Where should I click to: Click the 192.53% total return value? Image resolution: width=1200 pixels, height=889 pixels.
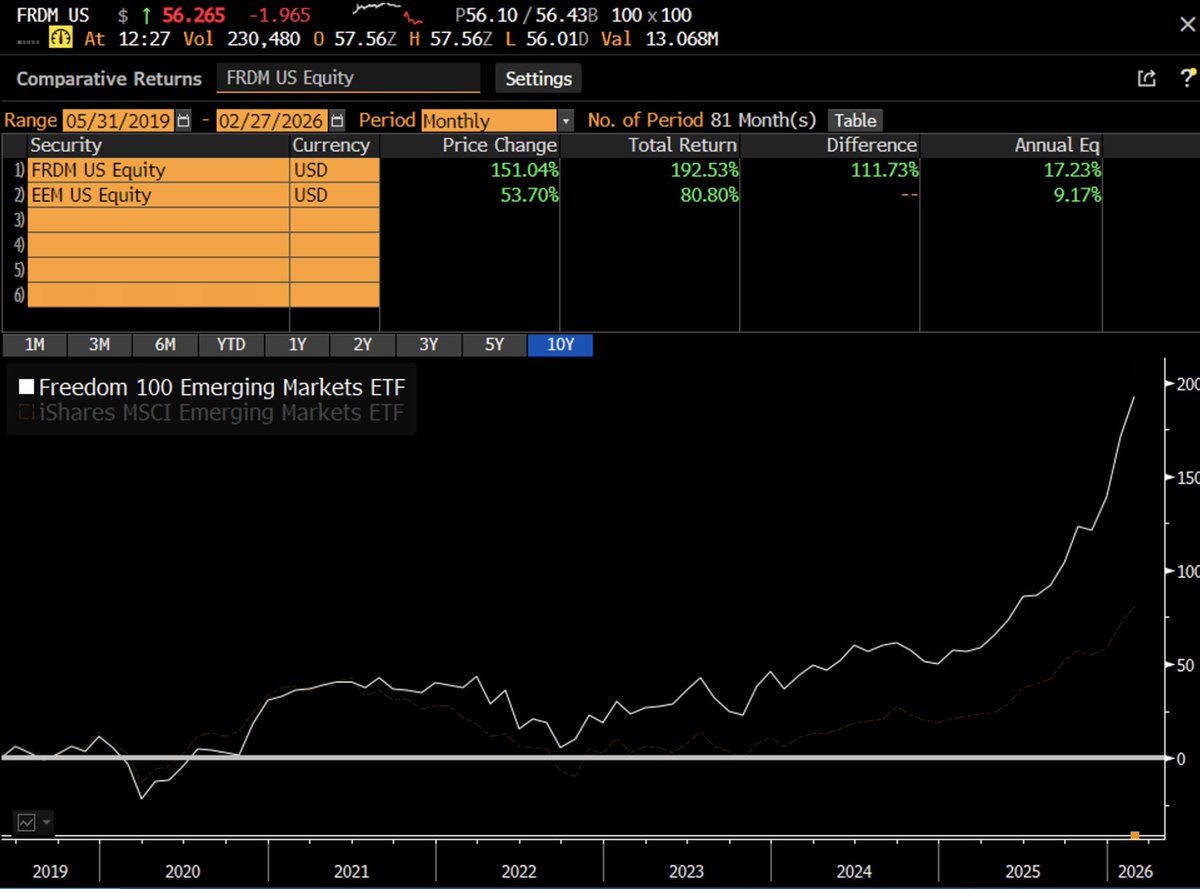pos(699,170)
